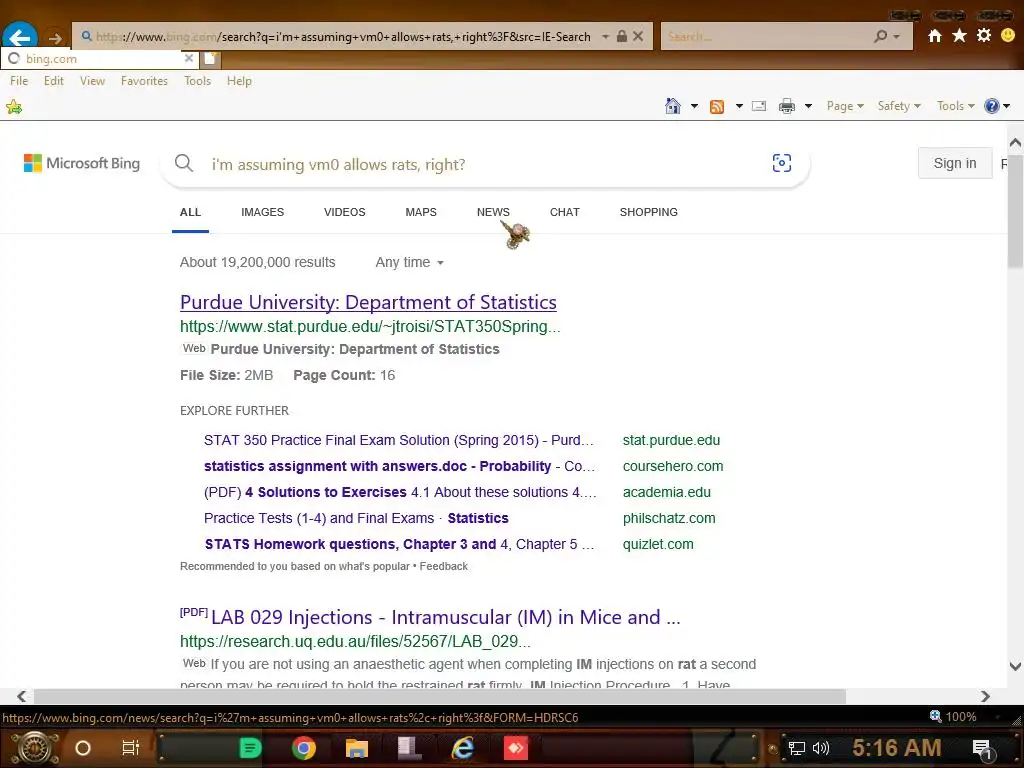
Task: Switch to the MAPS tab
Action: pos(421,212)
